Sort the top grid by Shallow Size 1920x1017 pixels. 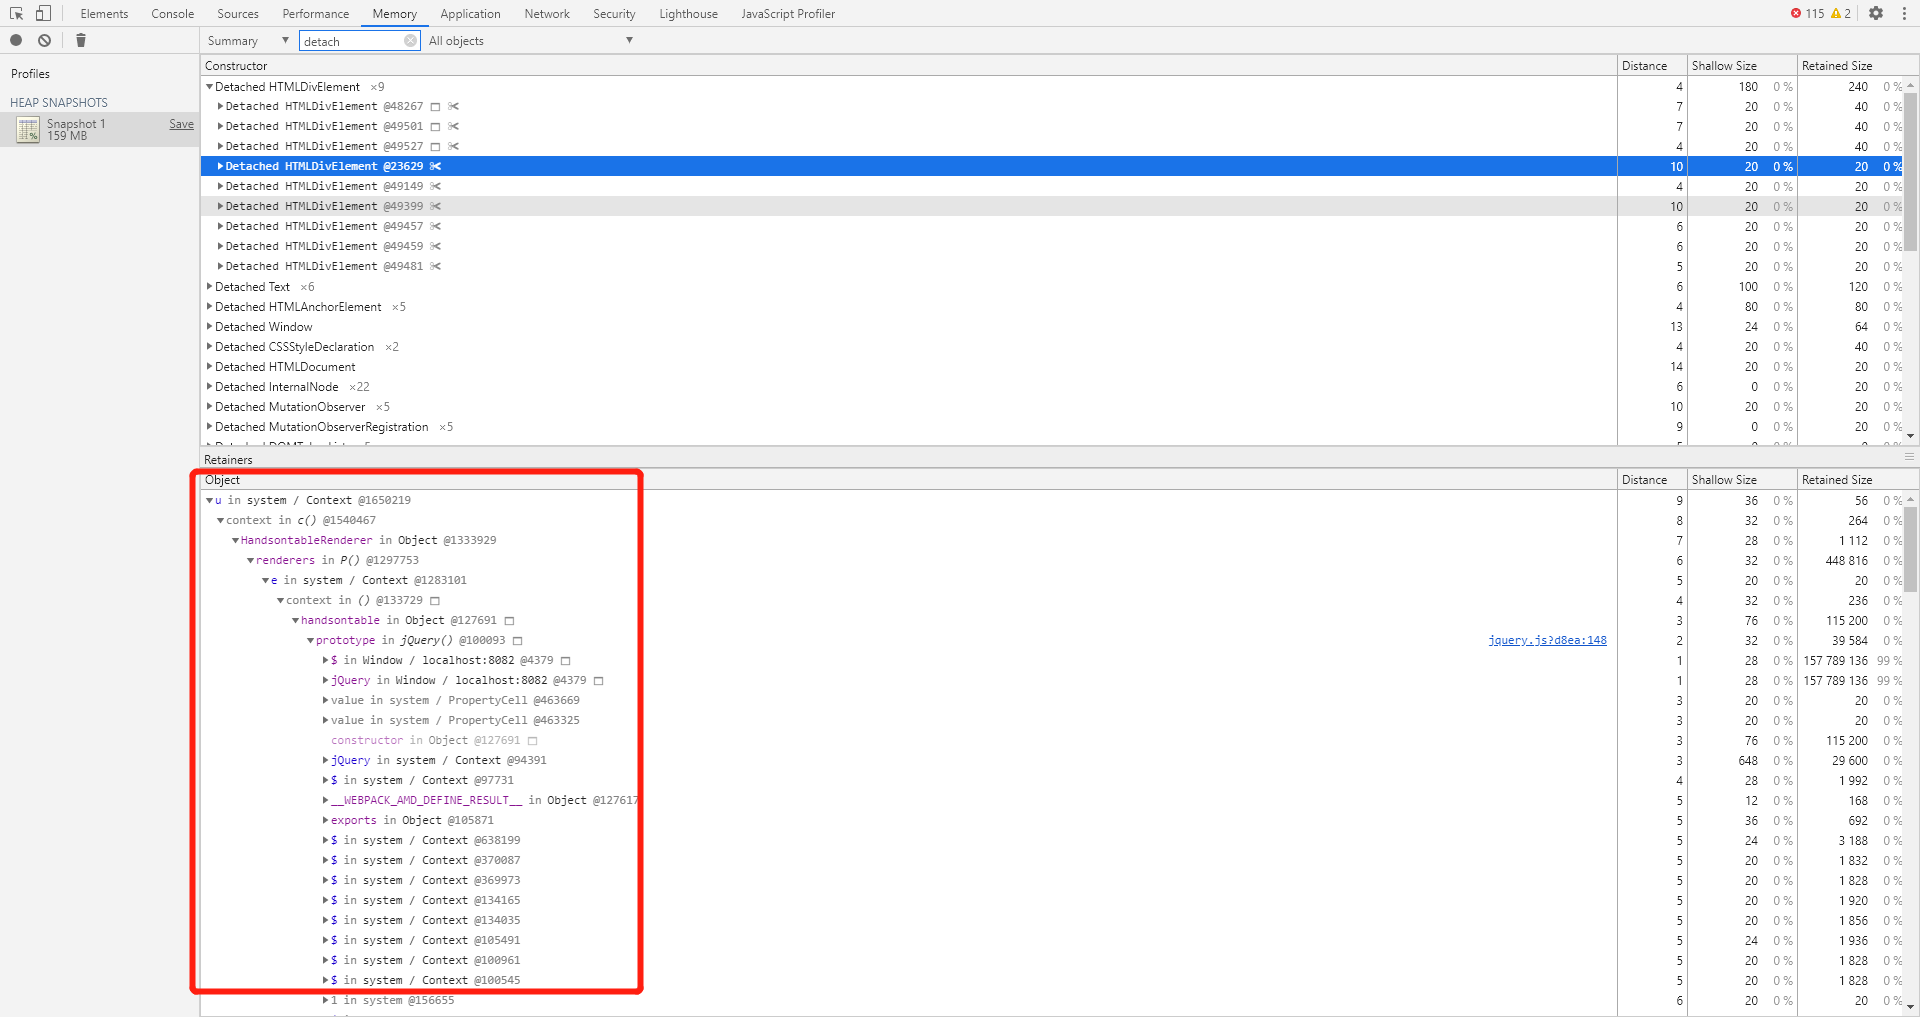(1742, 66)
